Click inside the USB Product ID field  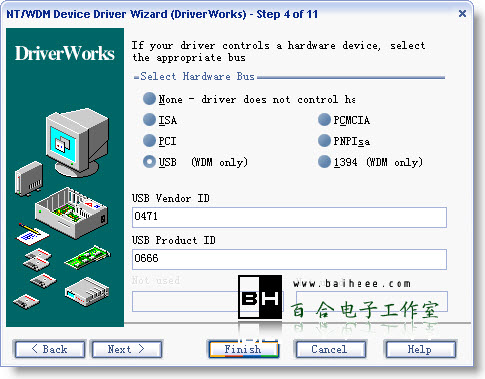(289, 259)
